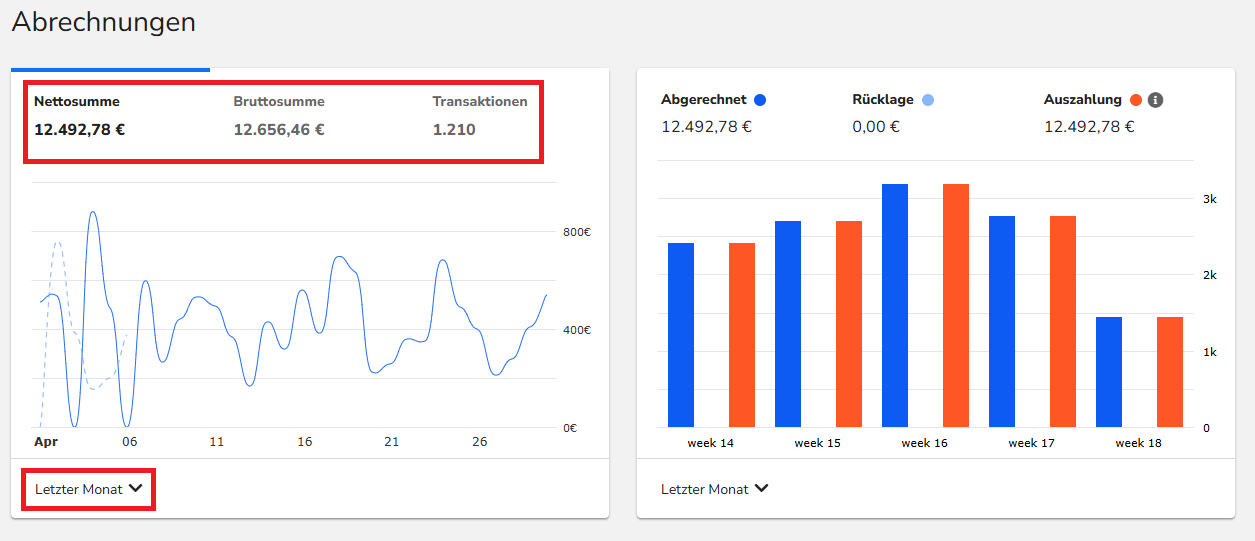Viewport: 1255px width, 541px height.
Task: Click the 3k axis label on bar chart
Action: point(1209,199)
